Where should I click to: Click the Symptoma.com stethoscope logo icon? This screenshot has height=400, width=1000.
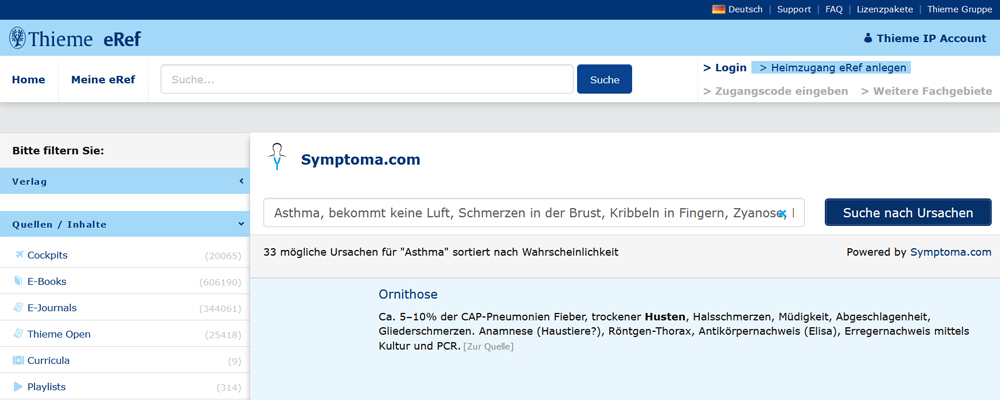click(x=276, y=157)
